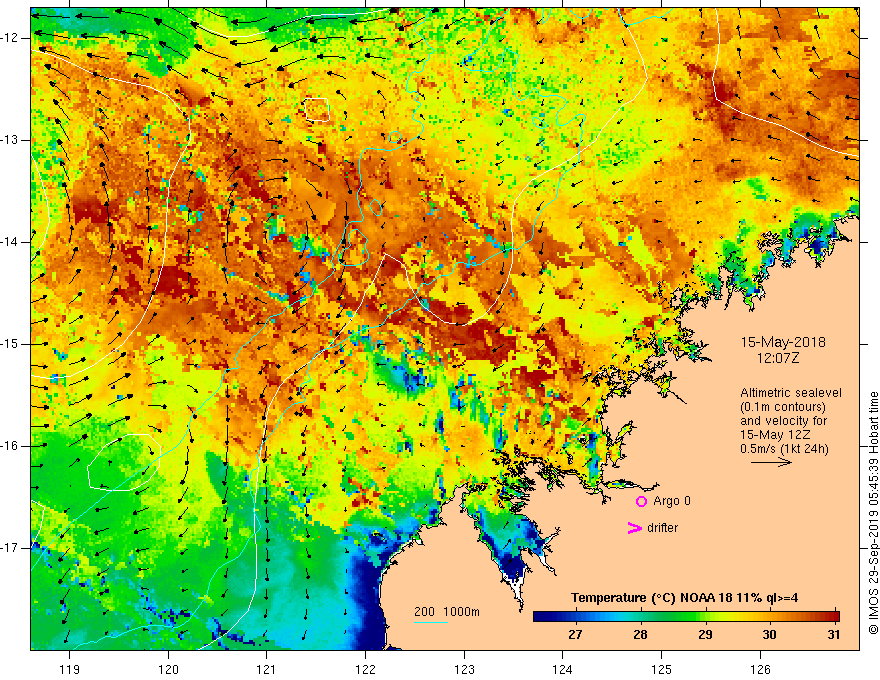The height and width of the screenshot is (680, 880).
Task: Click the 120 longitude axis label
Action: (x=168, y=669)
